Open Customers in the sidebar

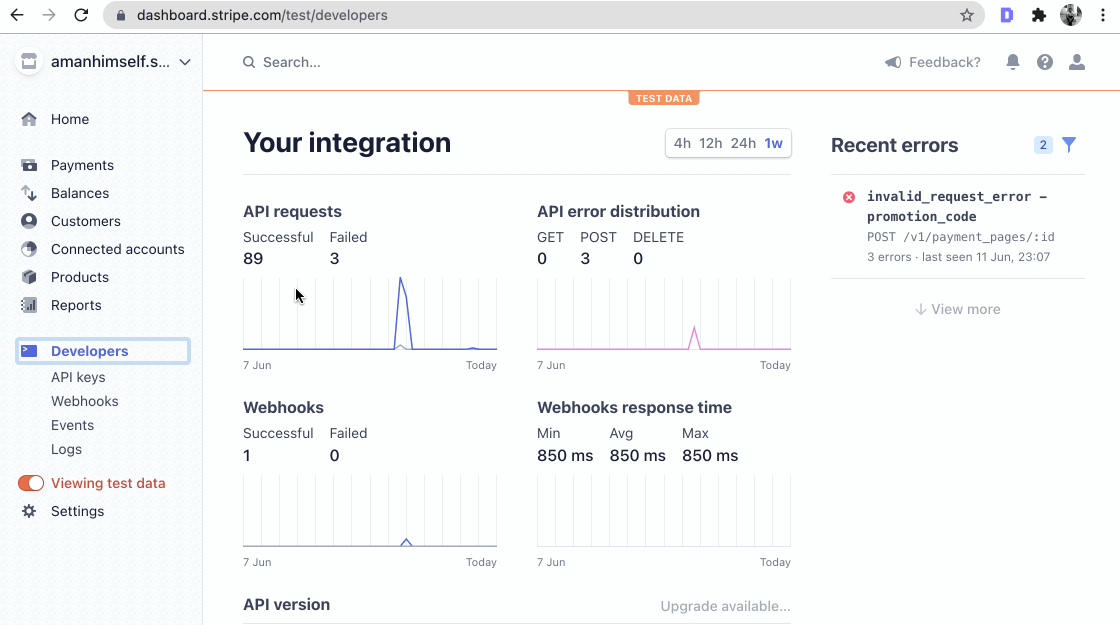(x=86, y=221)
